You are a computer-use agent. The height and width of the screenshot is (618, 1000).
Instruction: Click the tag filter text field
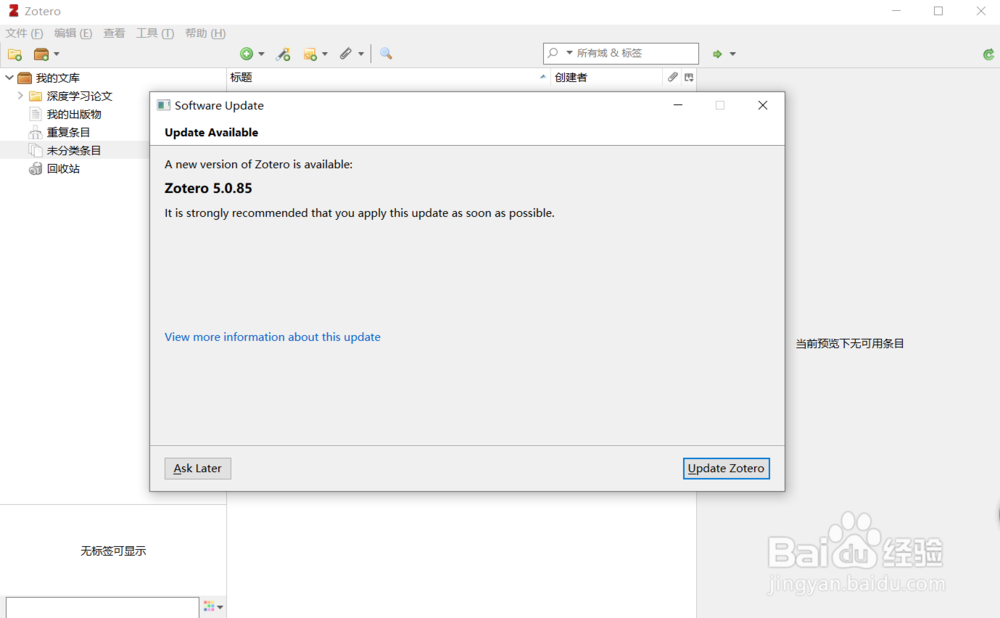[x=102, y=607]
